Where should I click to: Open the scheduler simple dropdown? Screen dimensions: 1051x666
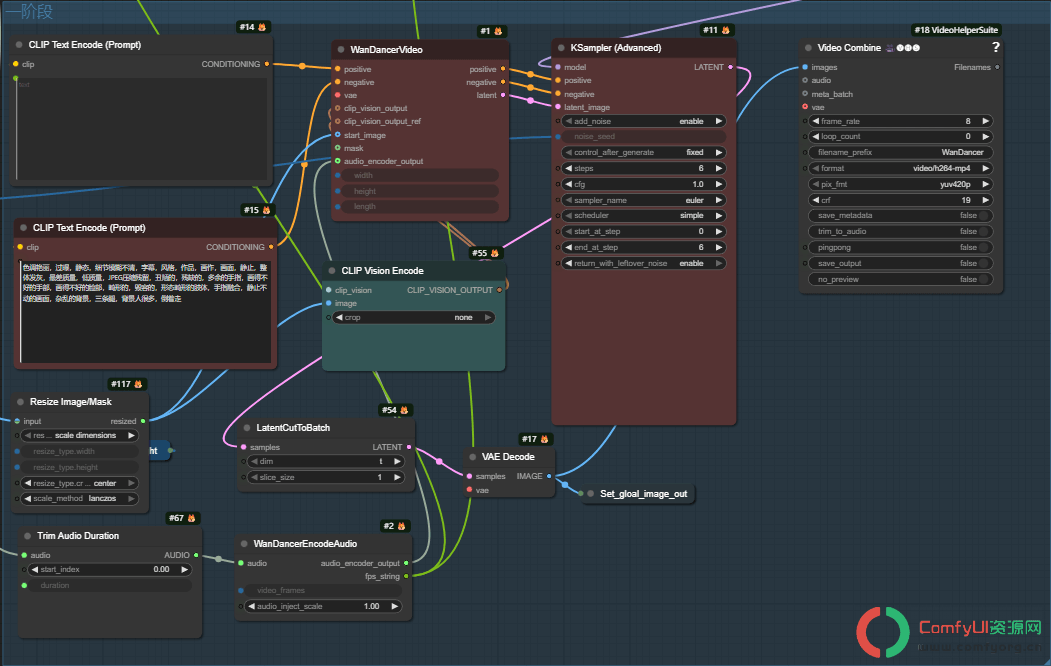pos(643,216)
